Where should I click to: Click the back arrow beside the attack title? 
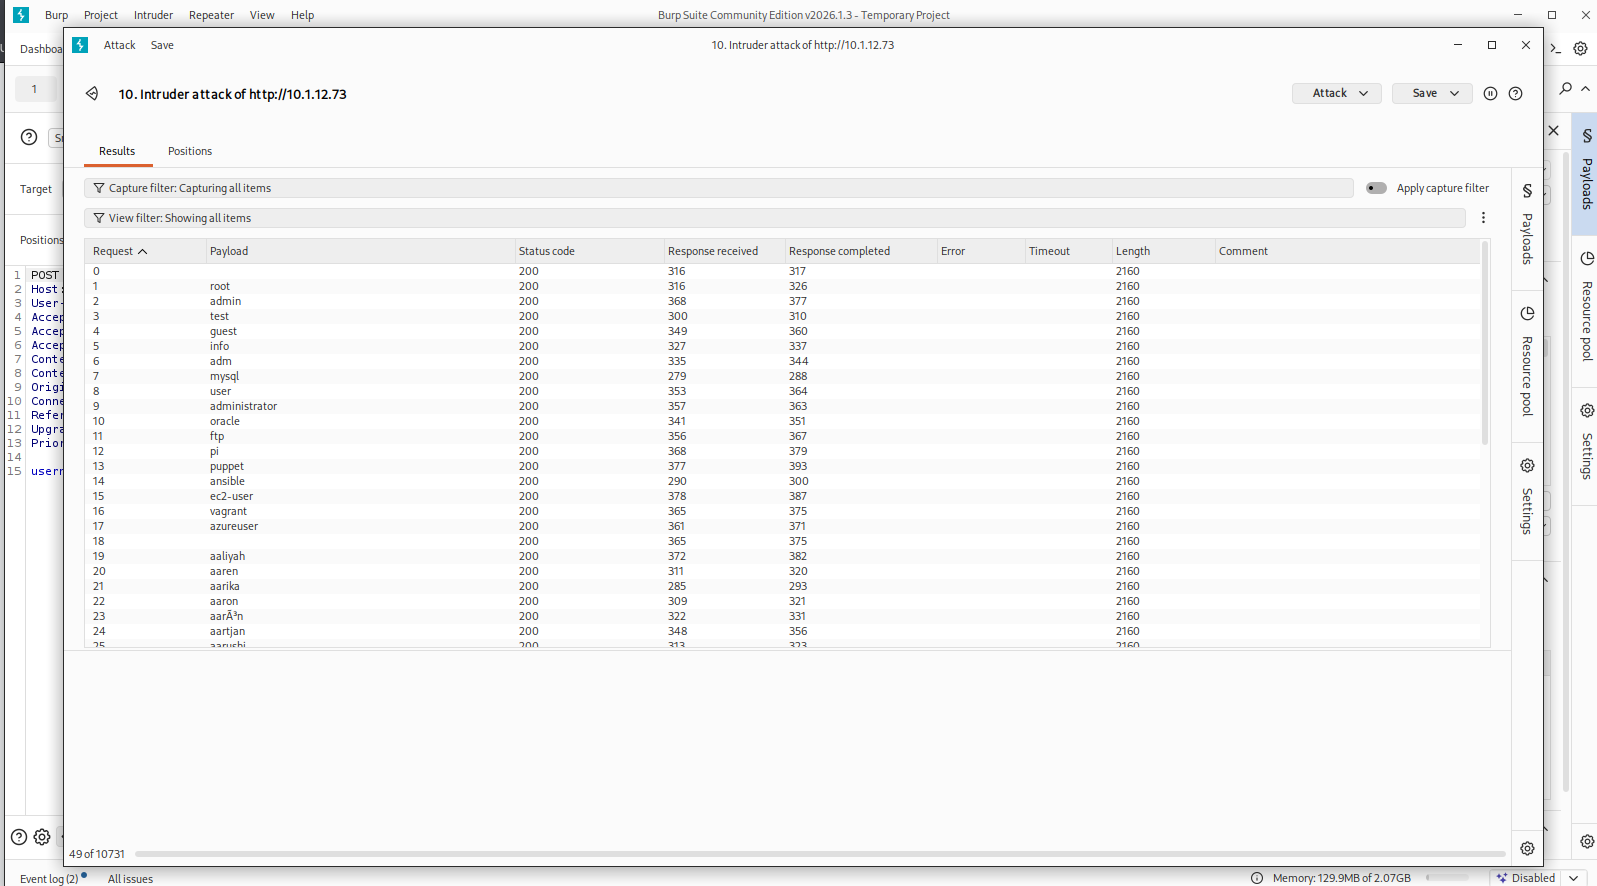(92, 94)
